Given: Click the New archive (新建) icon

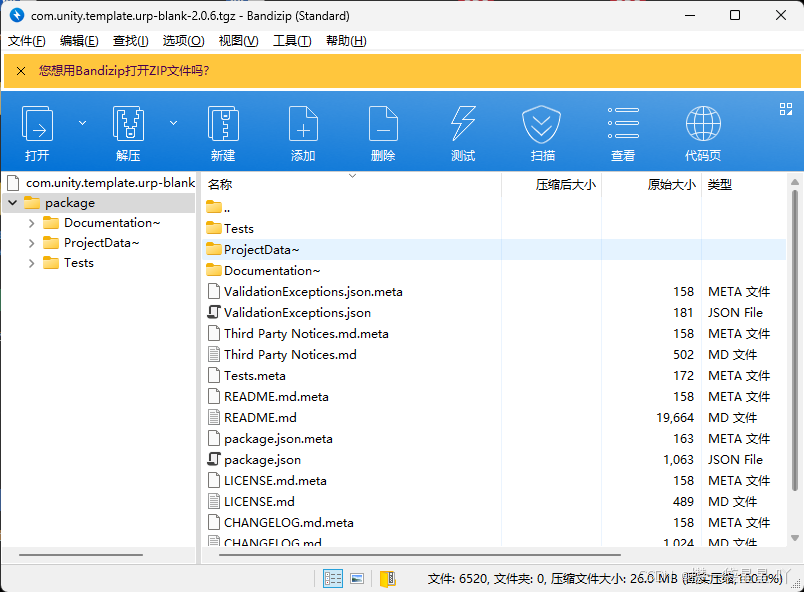Looking at the screenshot, I should 223,124.
